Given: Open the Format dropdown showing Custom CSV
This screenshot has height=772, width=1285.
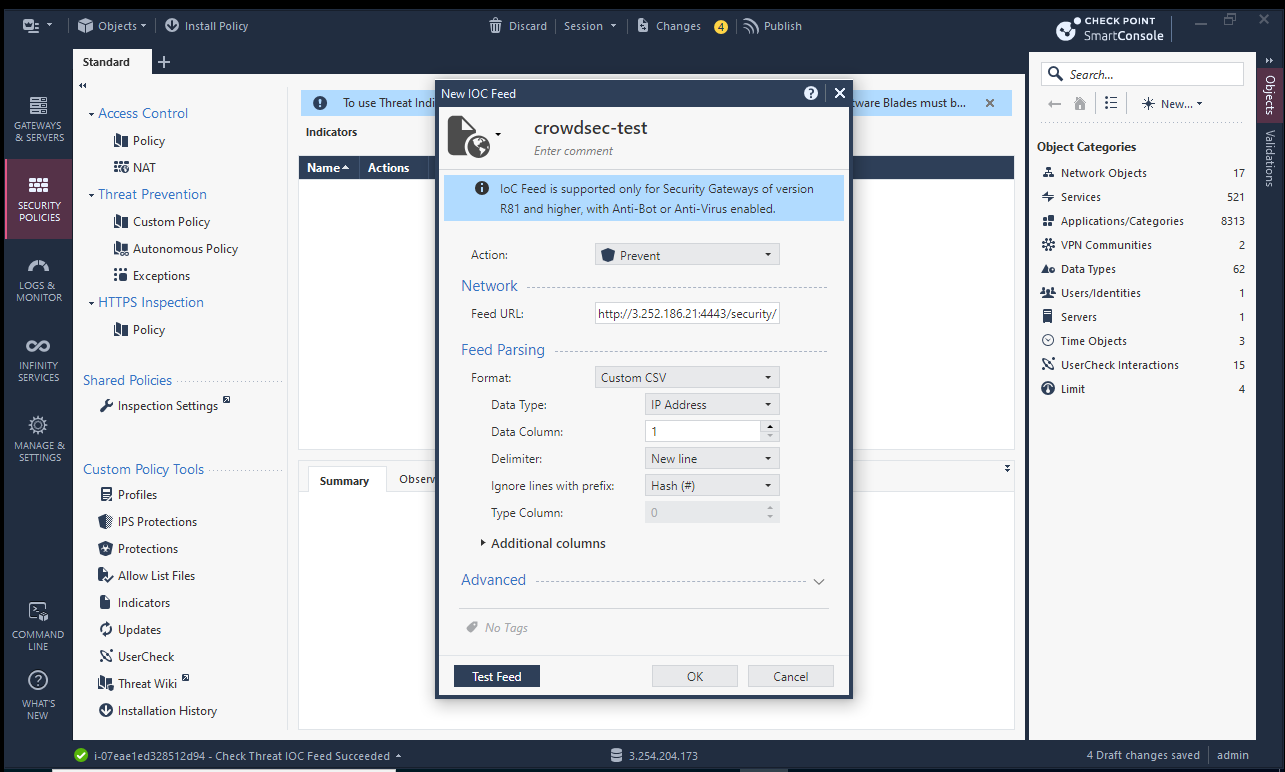Looking at the screenshot, I should (x=686, y=378).
